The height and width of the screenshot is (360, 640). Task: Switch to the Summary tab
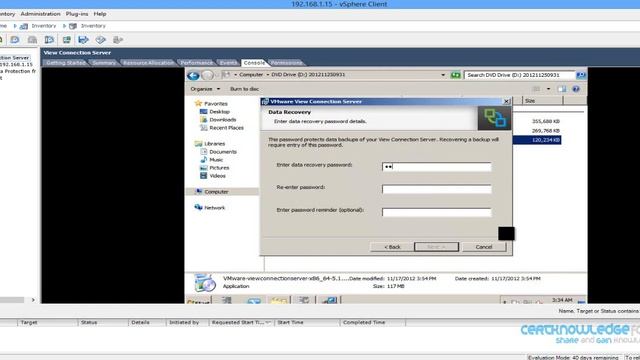(x=104, y=63)
